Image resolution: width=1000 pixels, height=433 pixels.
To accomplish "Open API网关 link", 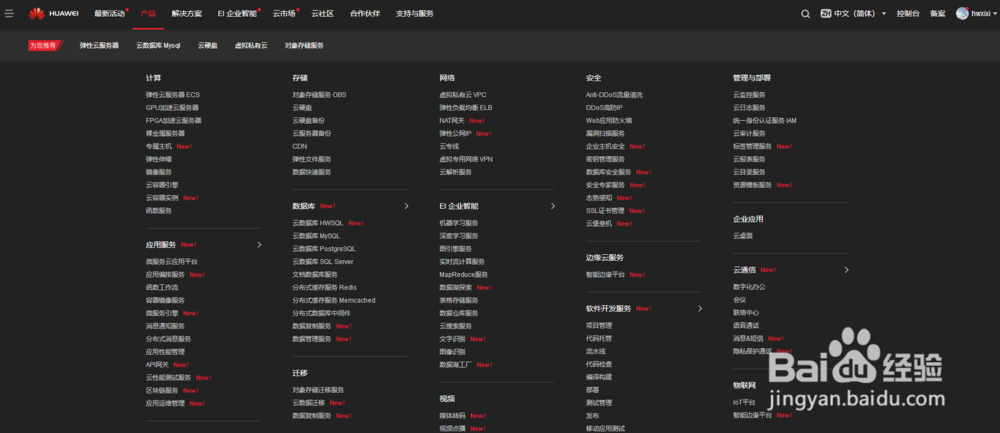I will [157, 365].
